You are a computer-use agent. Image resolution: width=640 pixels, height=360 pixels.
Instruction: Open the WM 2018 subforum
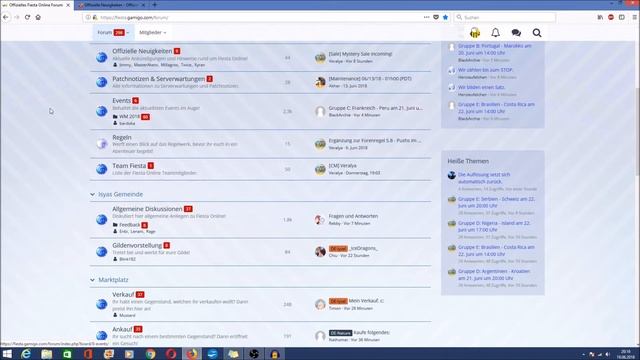(129, 117)
